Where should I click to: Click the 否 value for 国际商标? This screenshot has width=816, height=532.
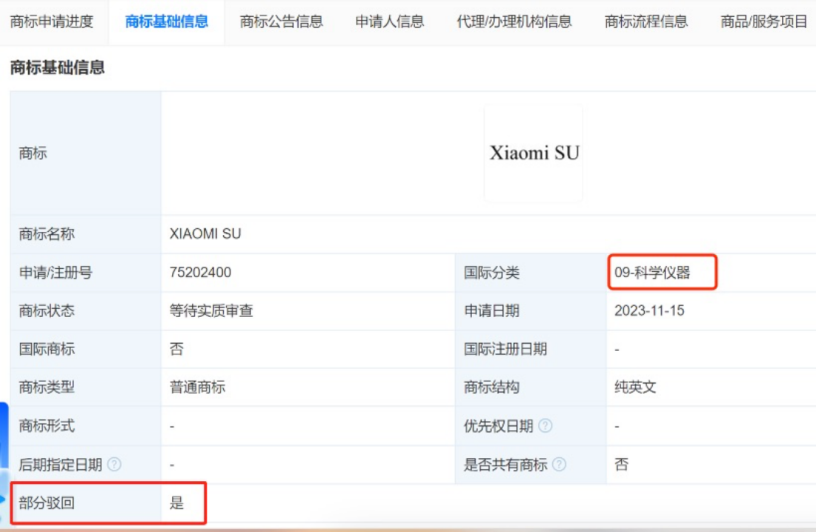tap(176, 349)
